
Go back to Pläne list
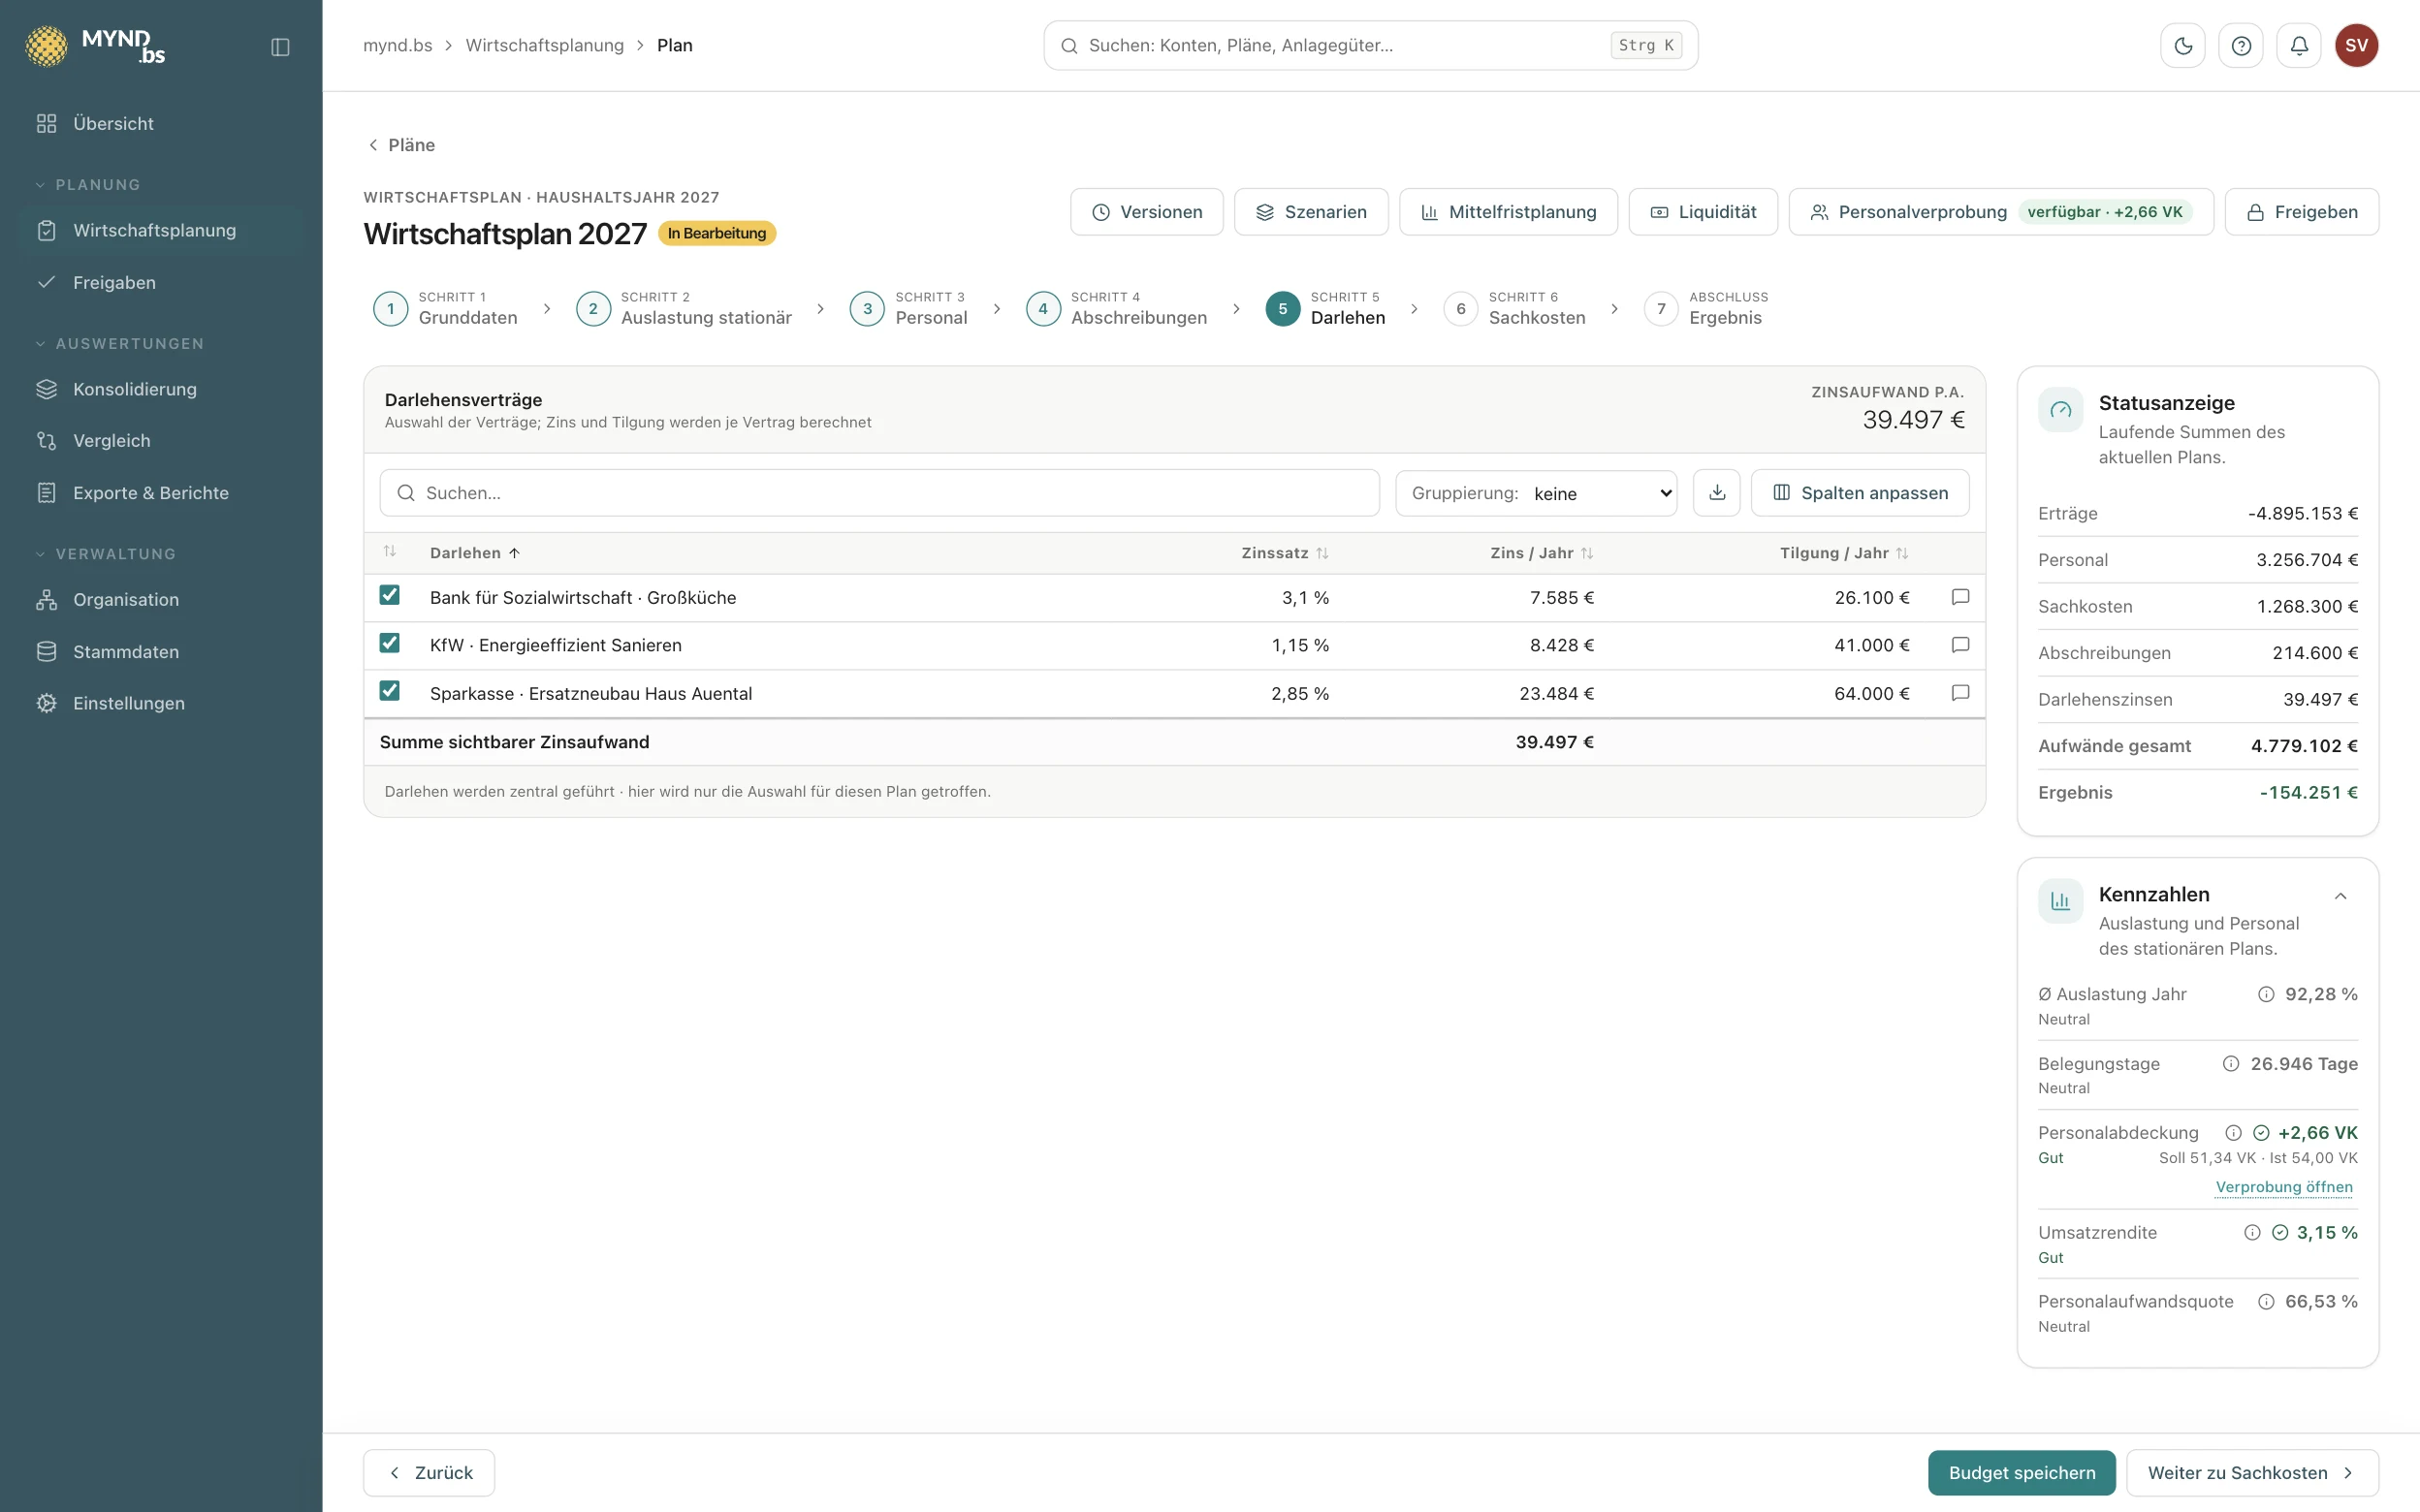click(x=401, y=145)
